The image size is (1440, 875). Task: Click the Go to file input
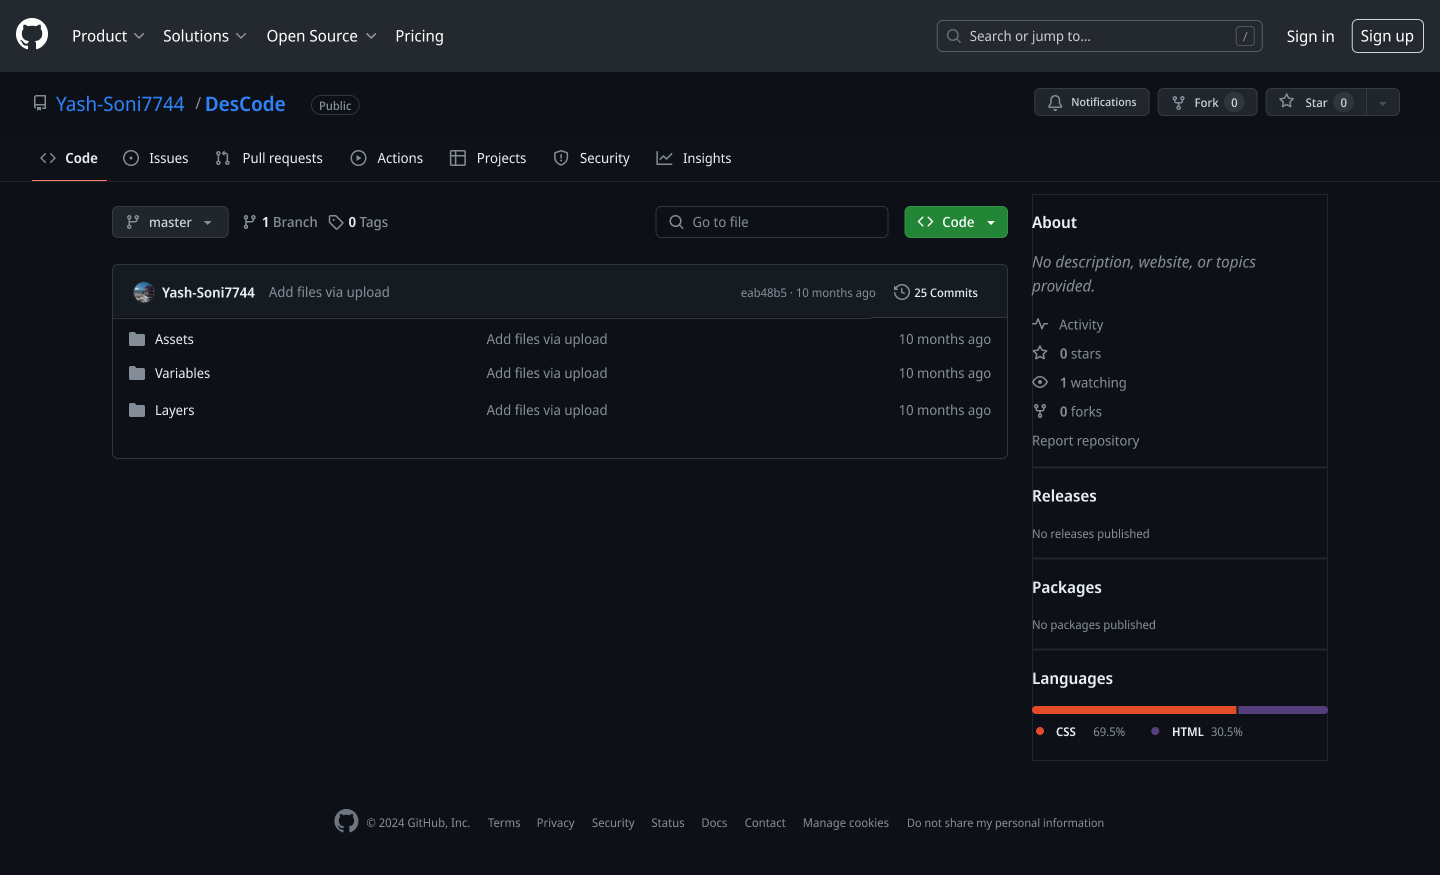(x=772, y=222)
